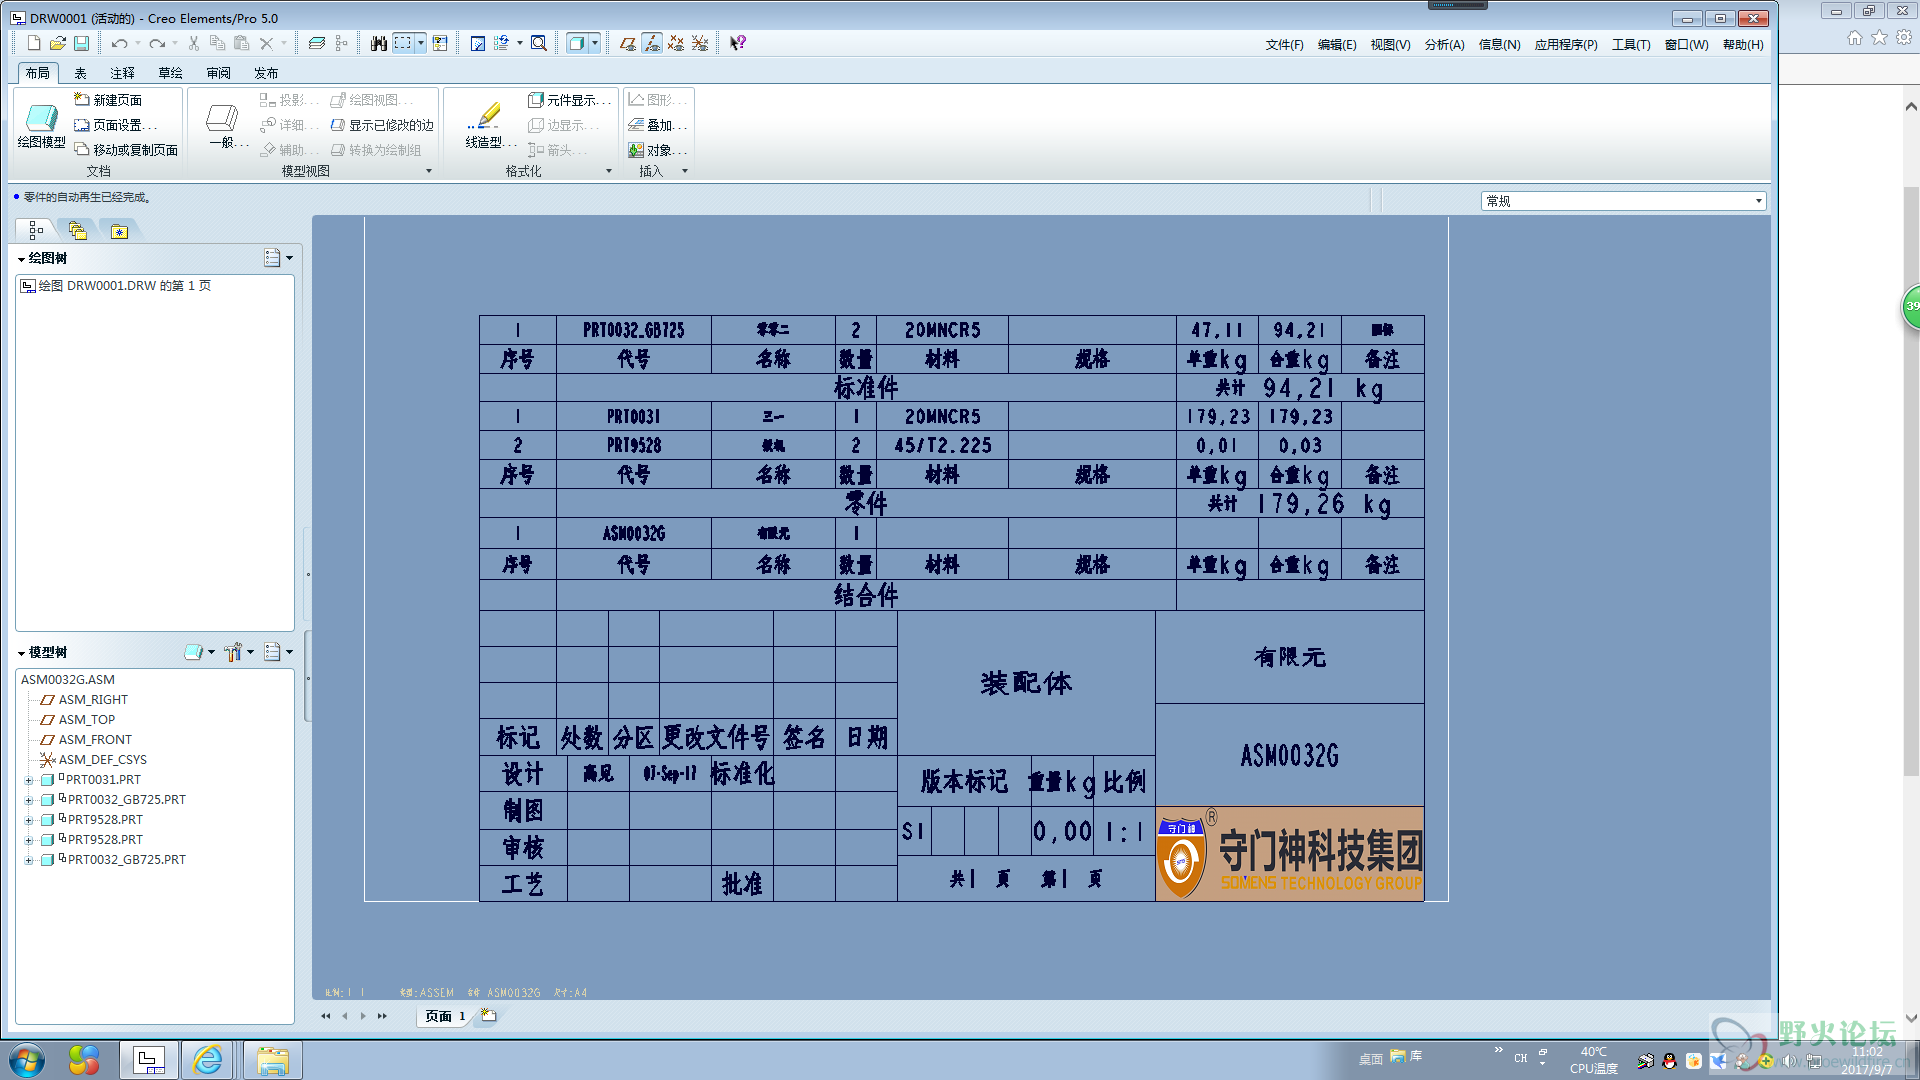Add a new sheet with the icon beside 页面 1

pyautogui.click(x=488, y=1015)
